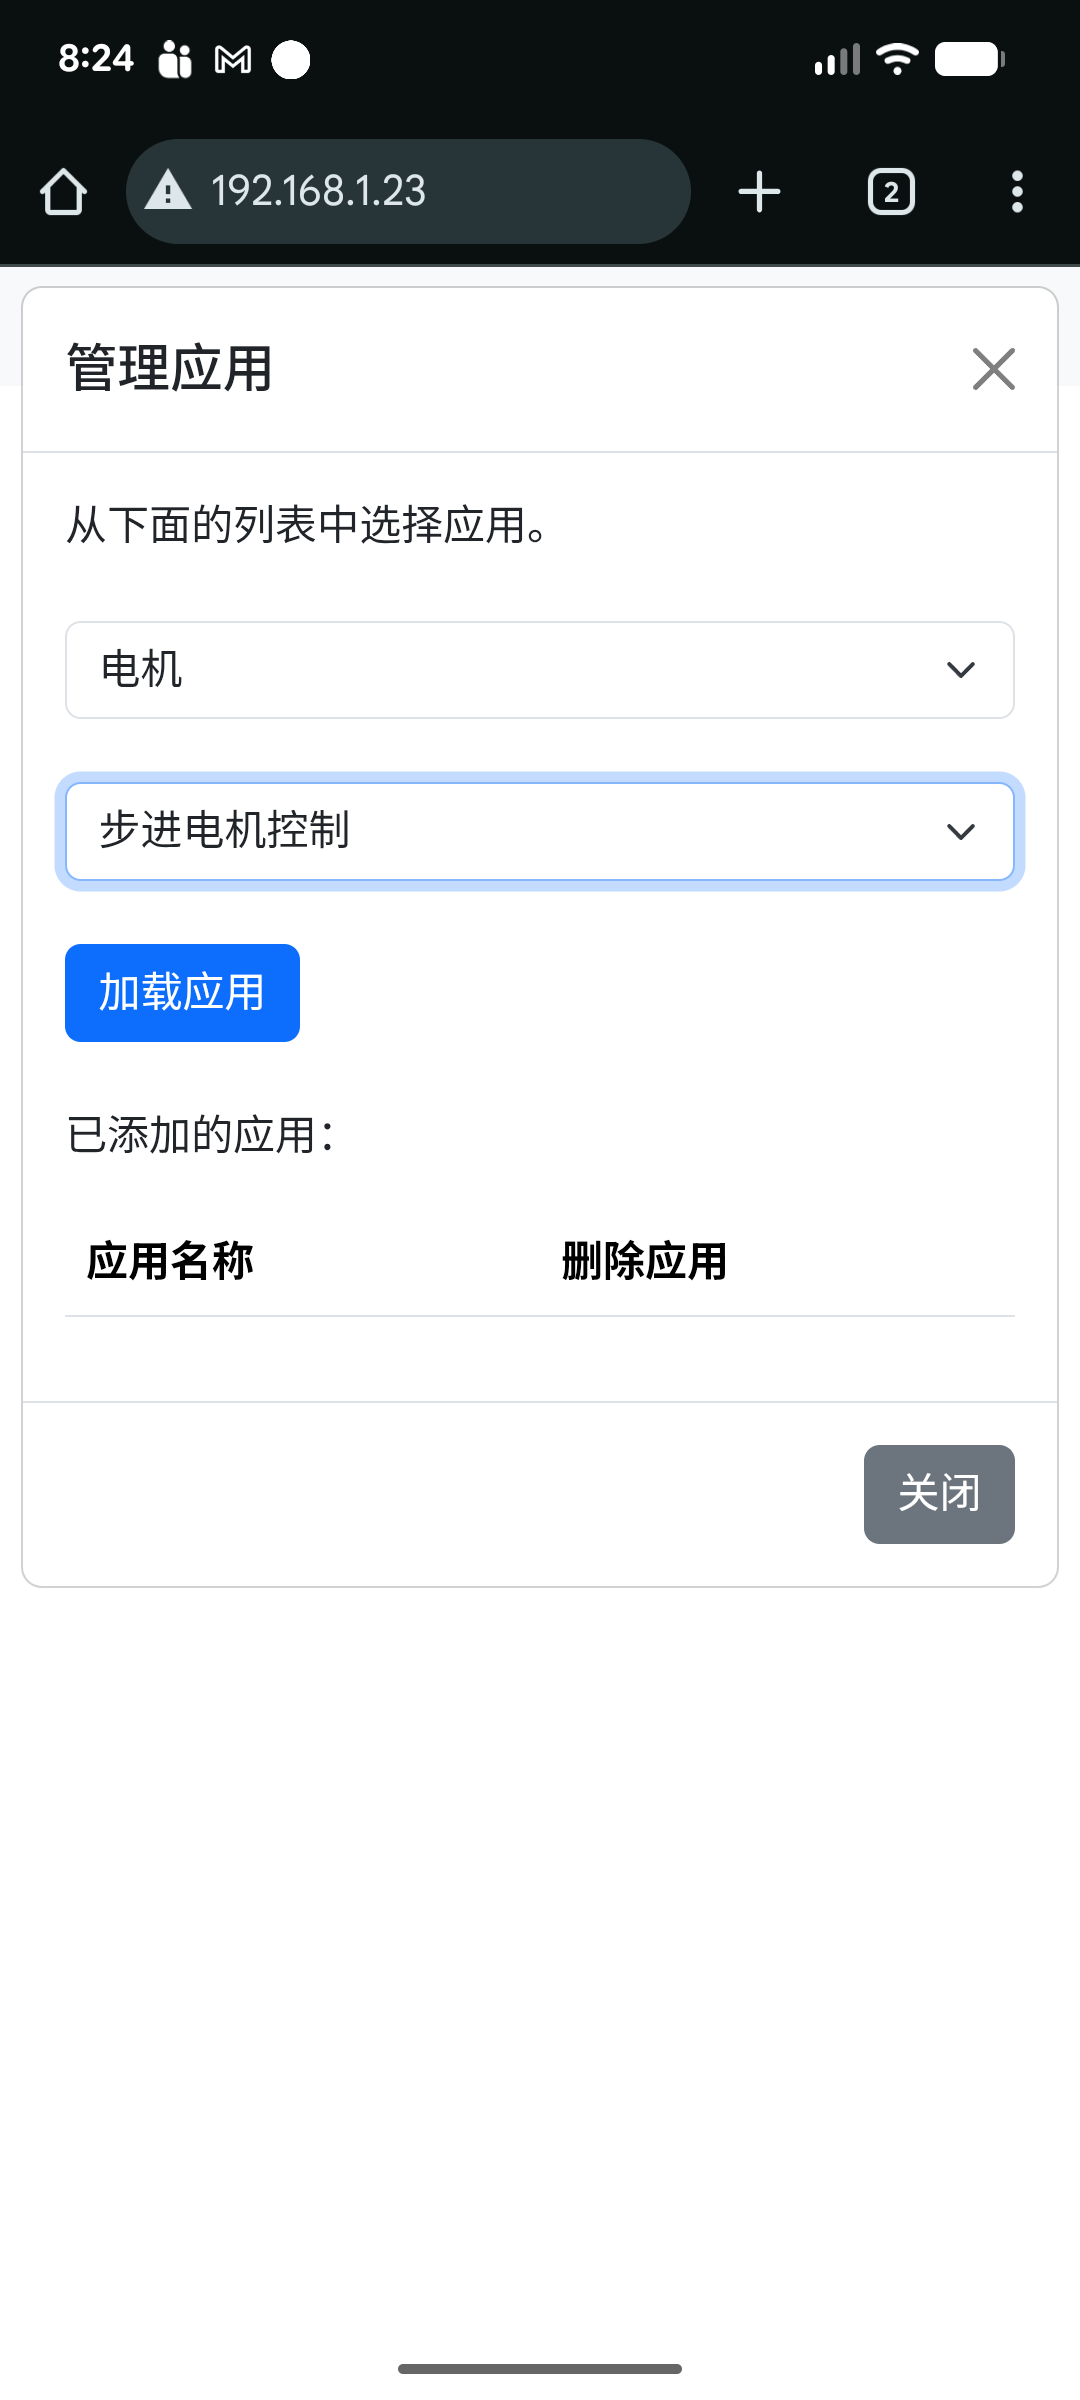1080x2400 pixels.
Task: Tap the browser home icon
Action: [64, 191]
